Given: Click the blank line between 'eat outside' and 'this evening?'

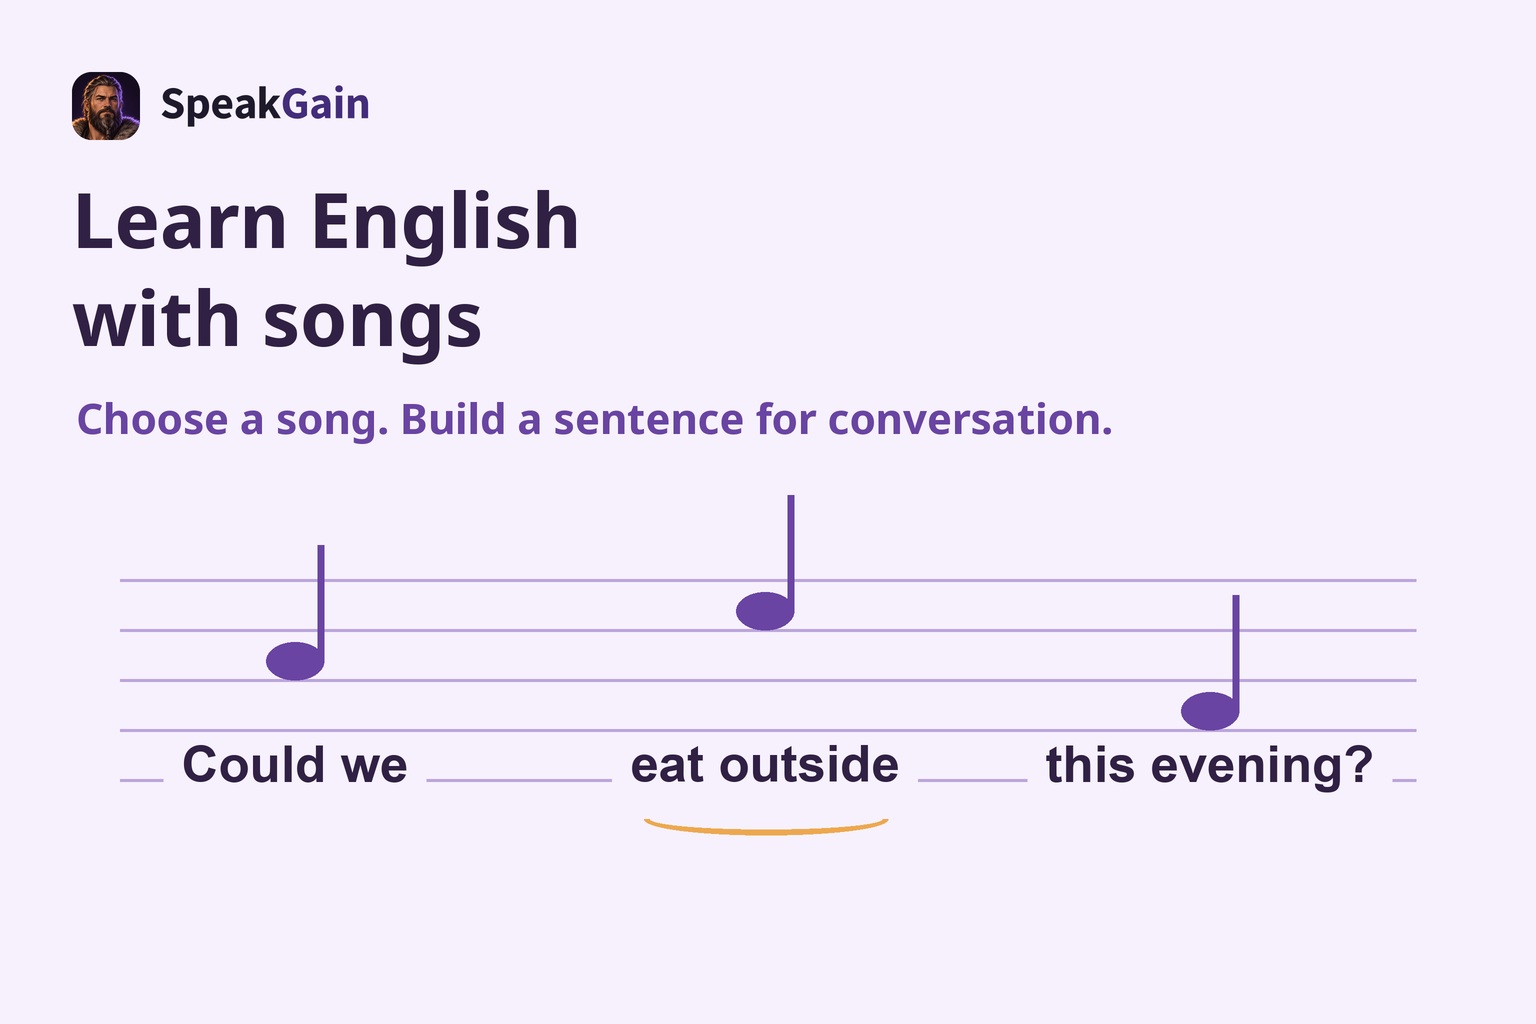Looking at the screenshot, I should point(972,780).
